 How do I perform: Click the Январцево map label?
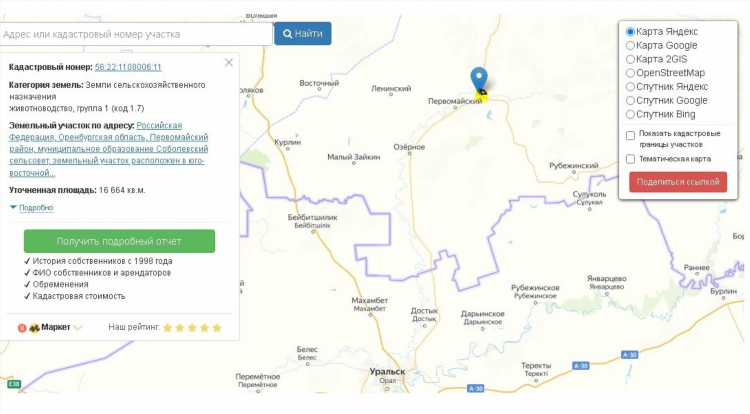pyautogui.click(x=607, y=279)
